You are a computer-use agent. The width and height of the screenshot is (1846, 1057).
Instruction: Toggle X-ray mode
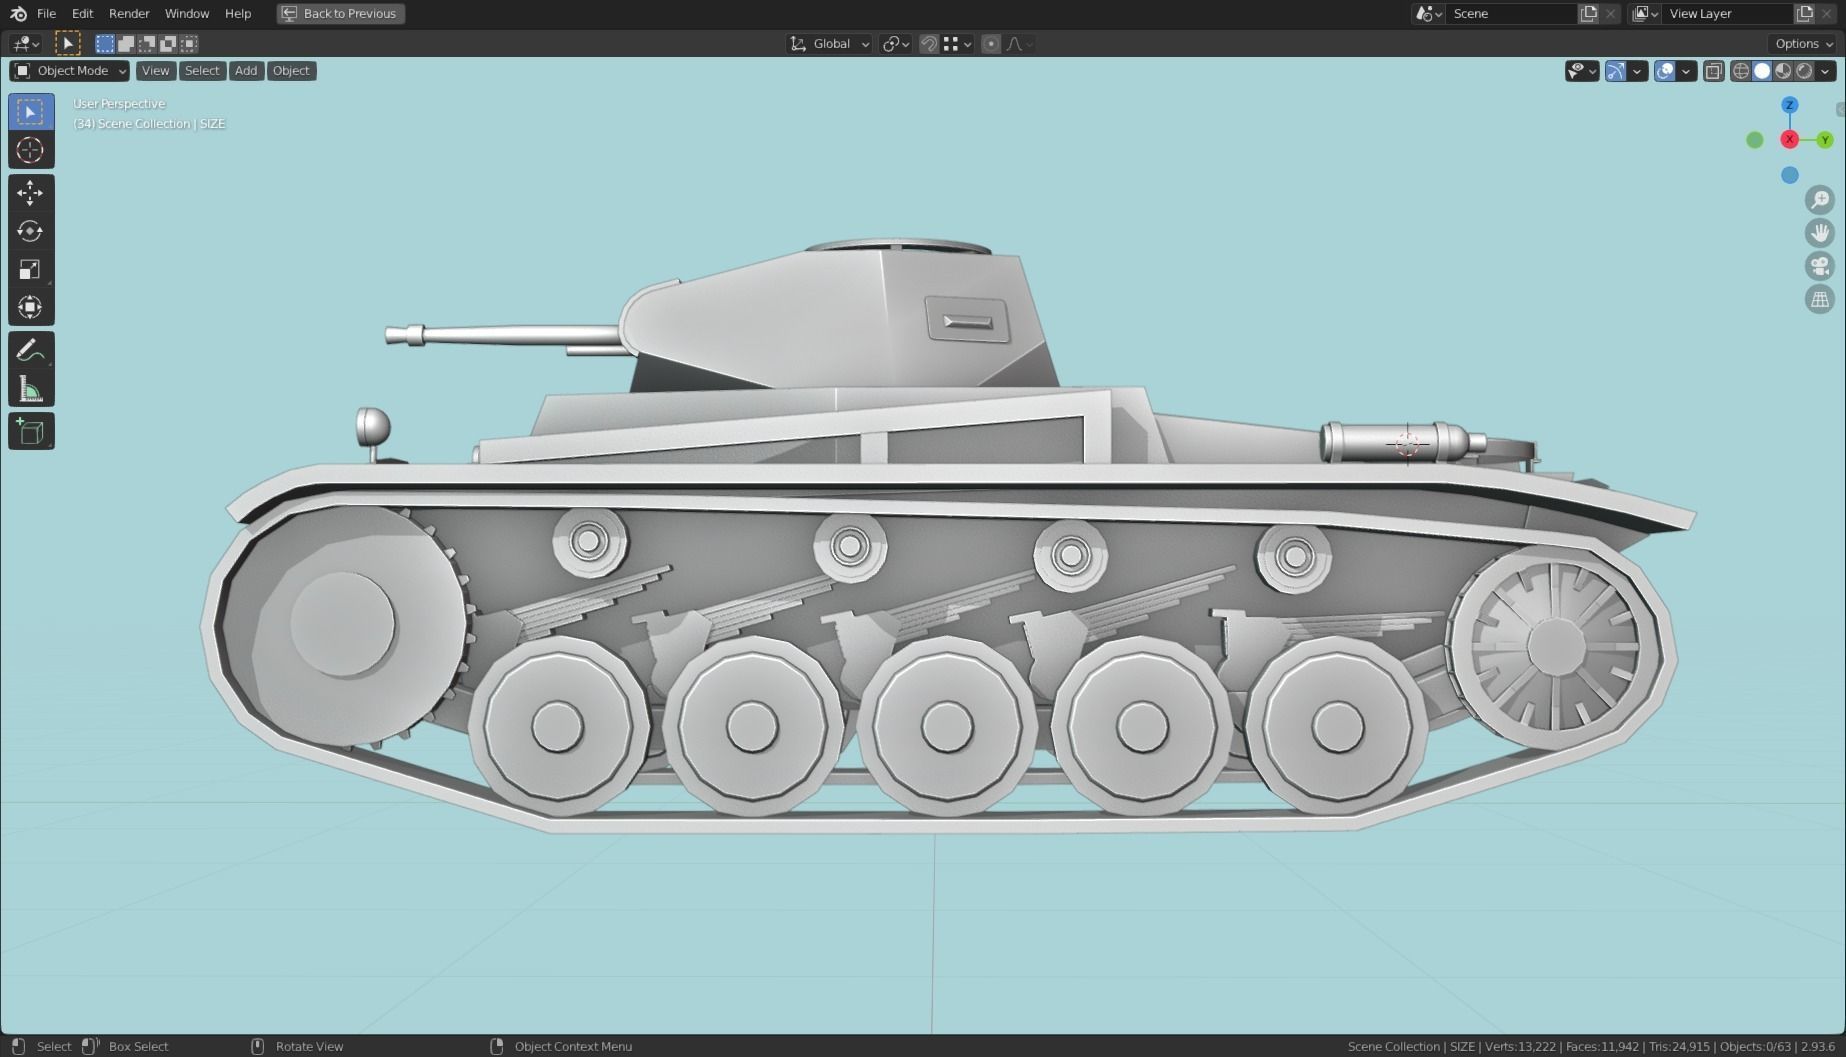click(x=1713, y=70)
